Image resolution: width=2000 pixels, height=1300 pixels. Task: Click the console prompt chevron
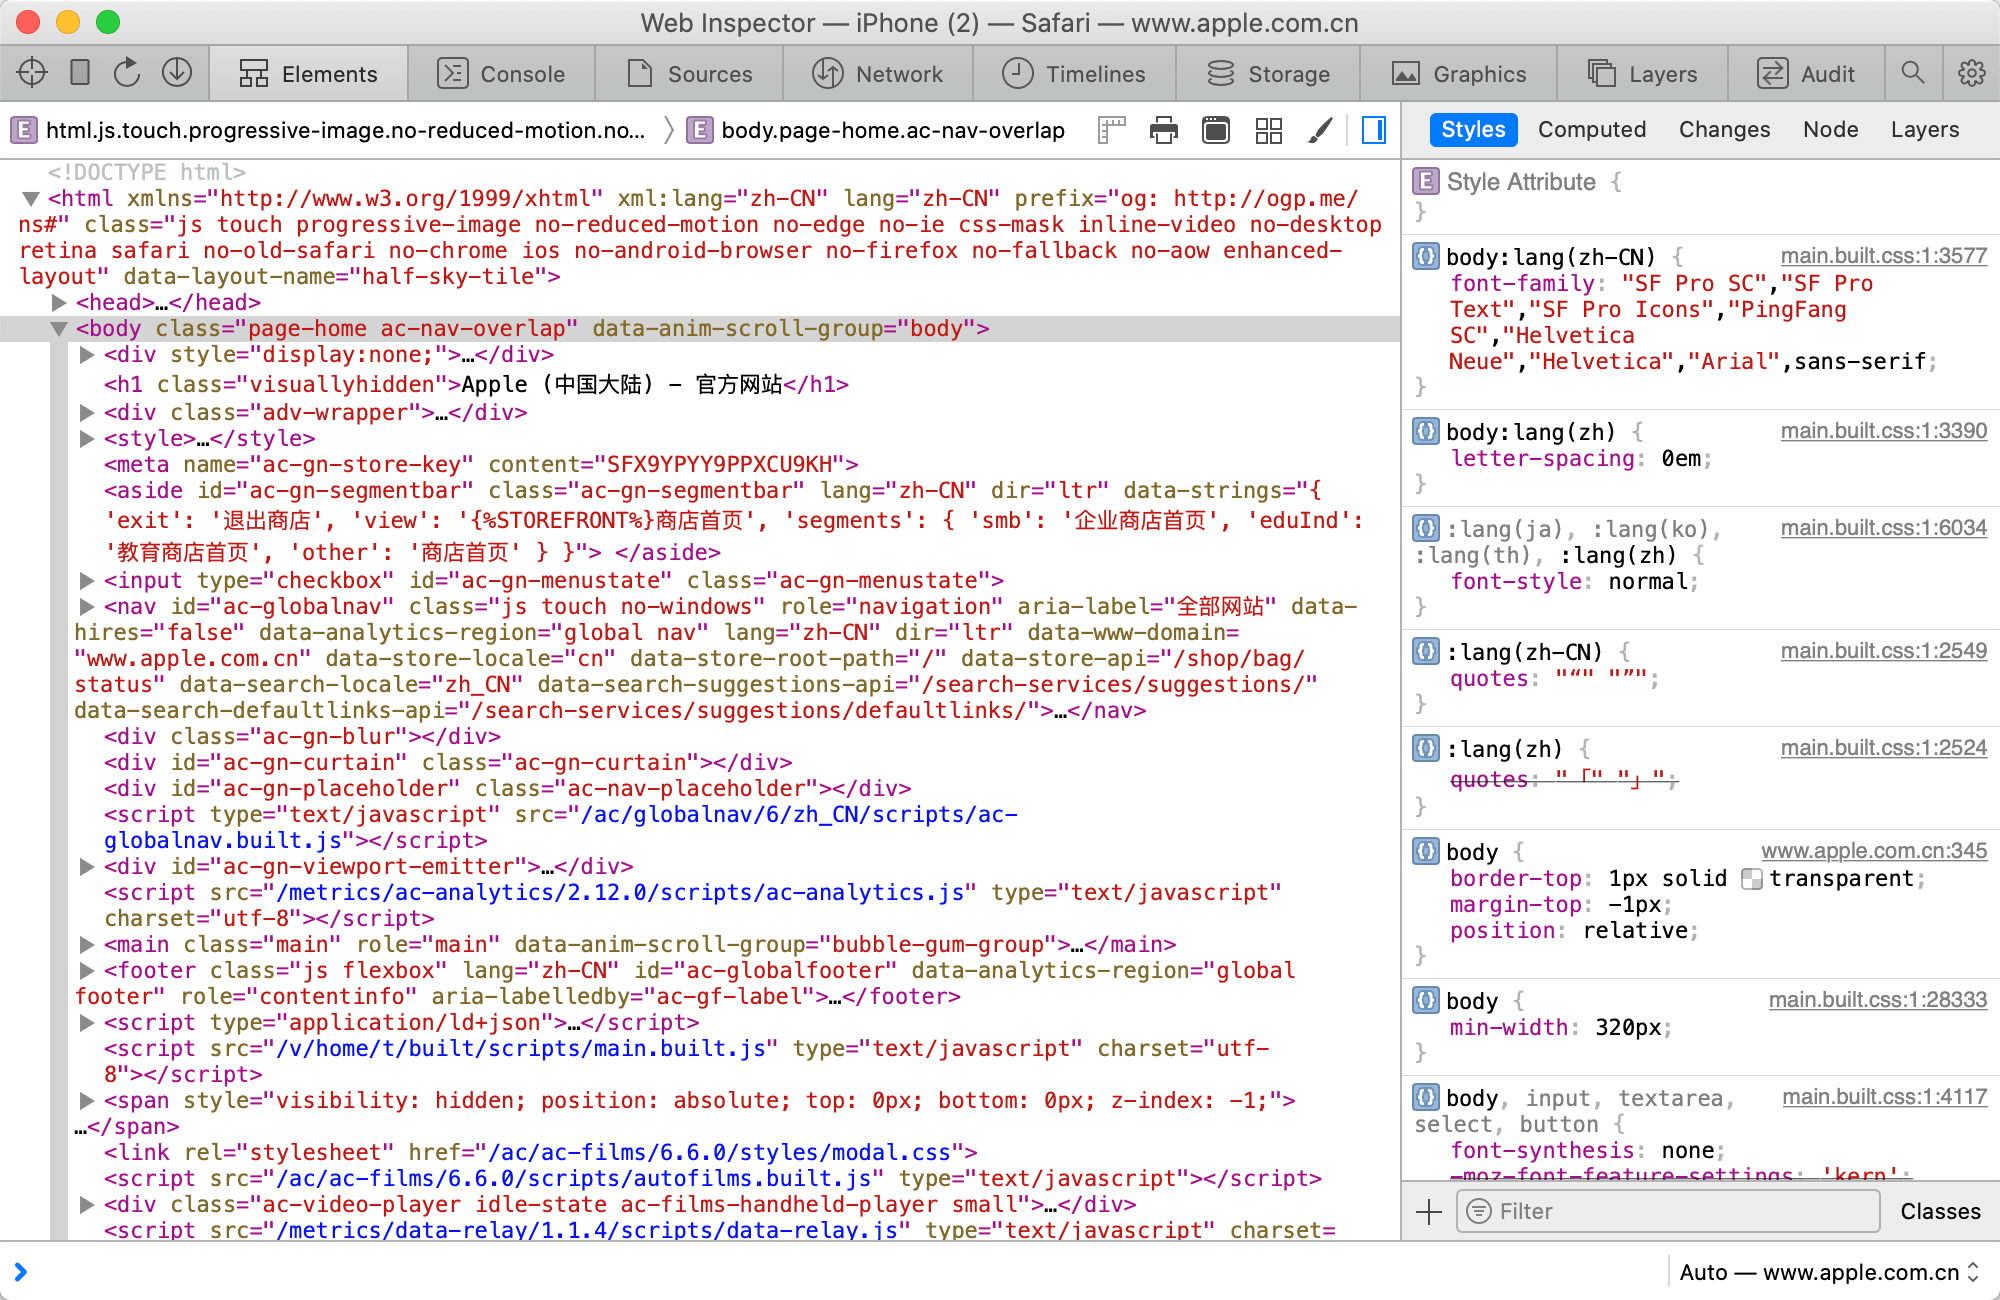(x=21, y=1272)
